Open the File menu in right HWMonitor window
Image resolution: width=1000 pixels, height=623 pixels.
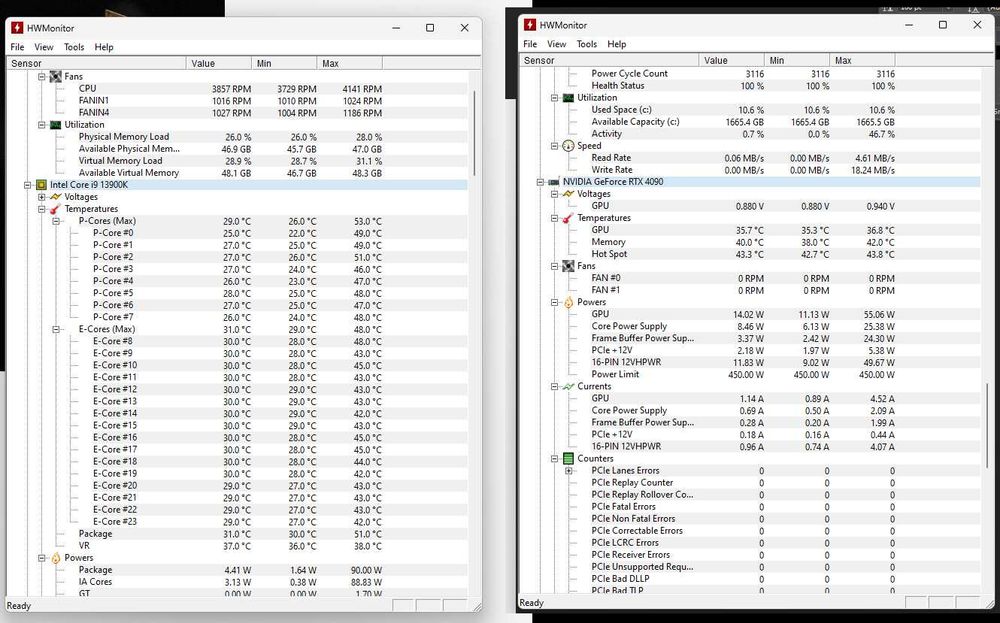click(530, 44)
